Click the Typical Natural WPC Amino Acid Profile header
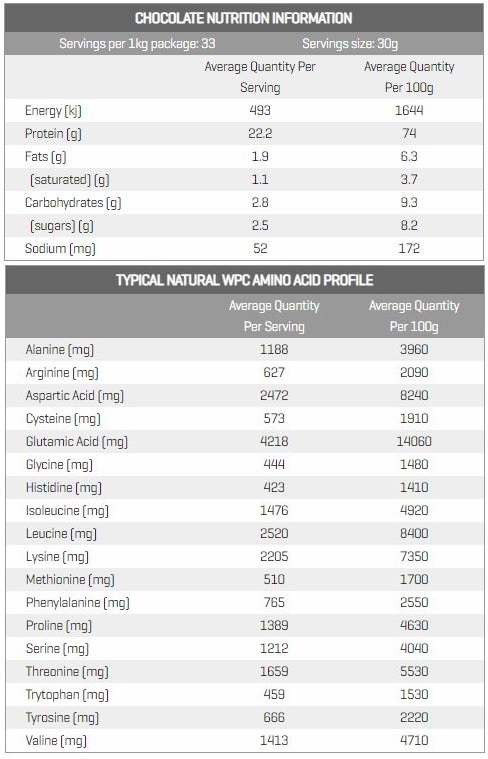Image resolution: width=488 pixels, height=759 pixels. pyautogui.click(x=244, y=280)
